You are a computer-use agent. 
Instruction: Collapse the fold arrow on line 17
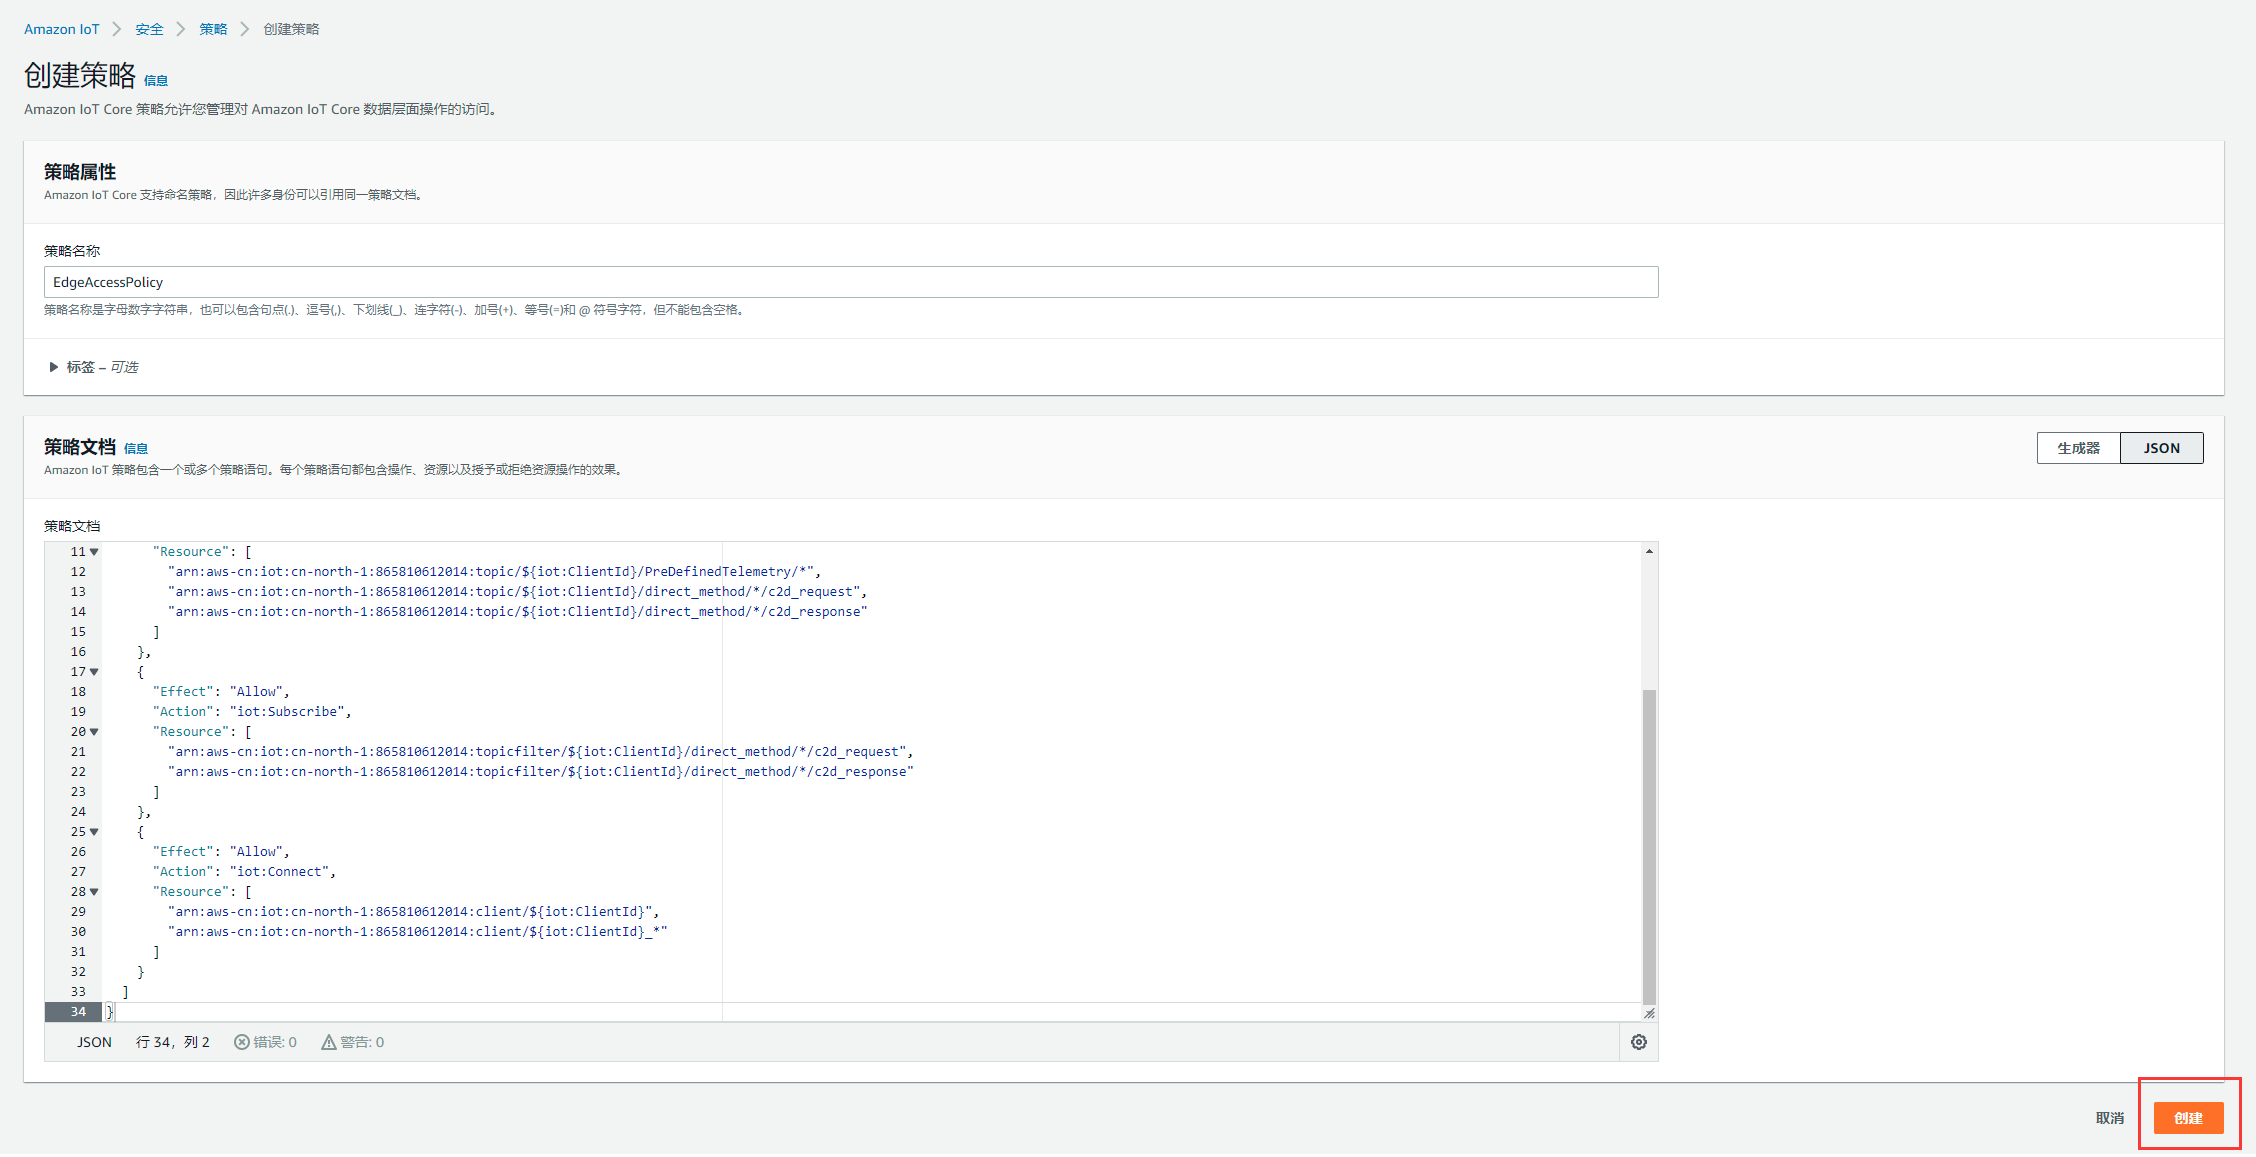(94, 672)
